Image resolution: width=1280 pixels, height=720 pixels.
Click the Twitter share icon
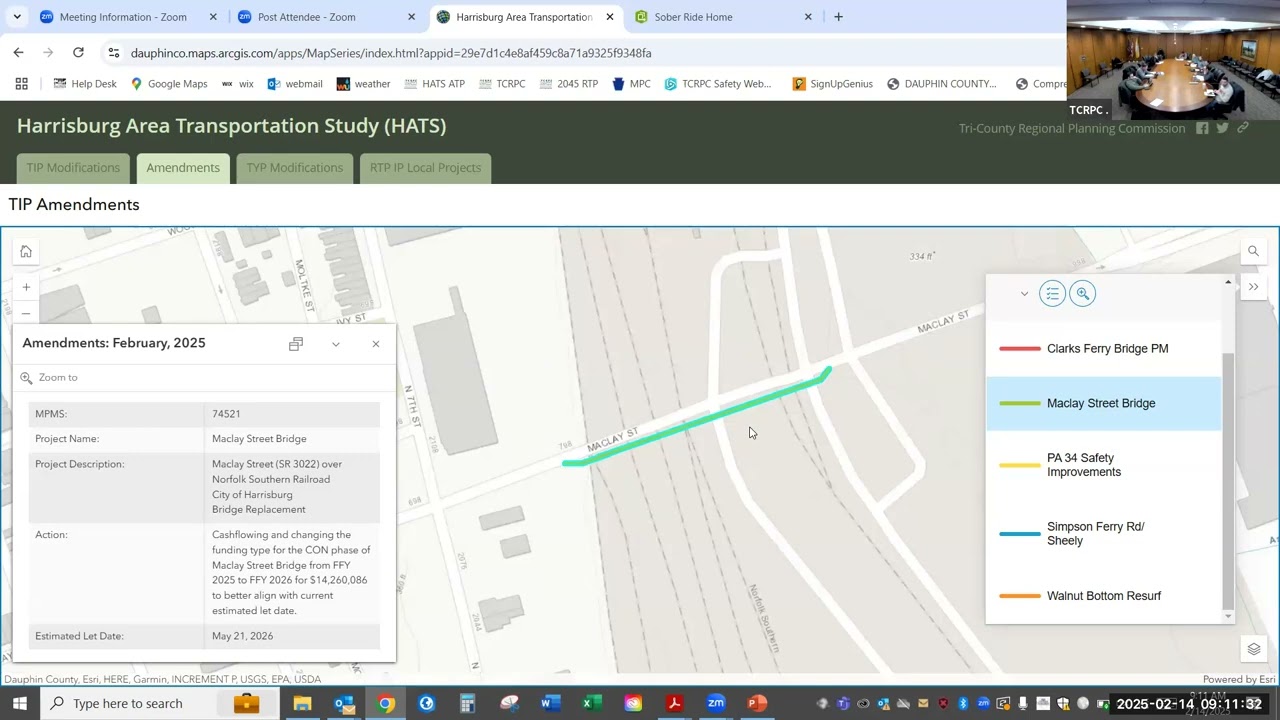pos(1222,128)
